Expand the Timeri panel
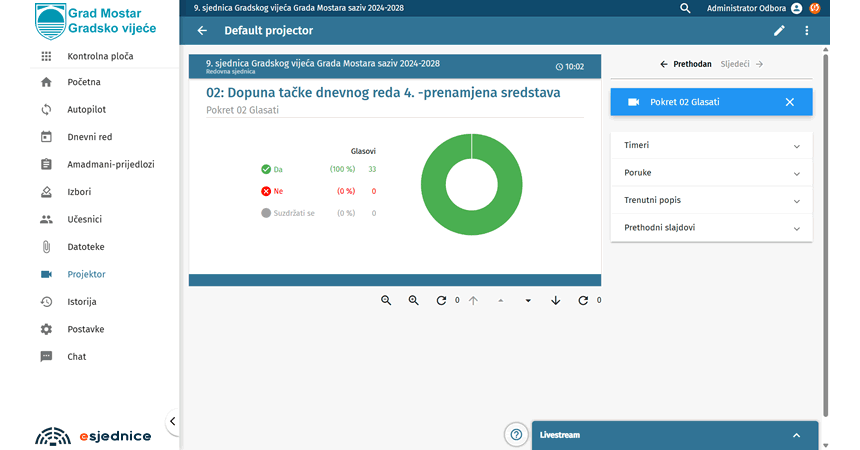 point(711,145)
